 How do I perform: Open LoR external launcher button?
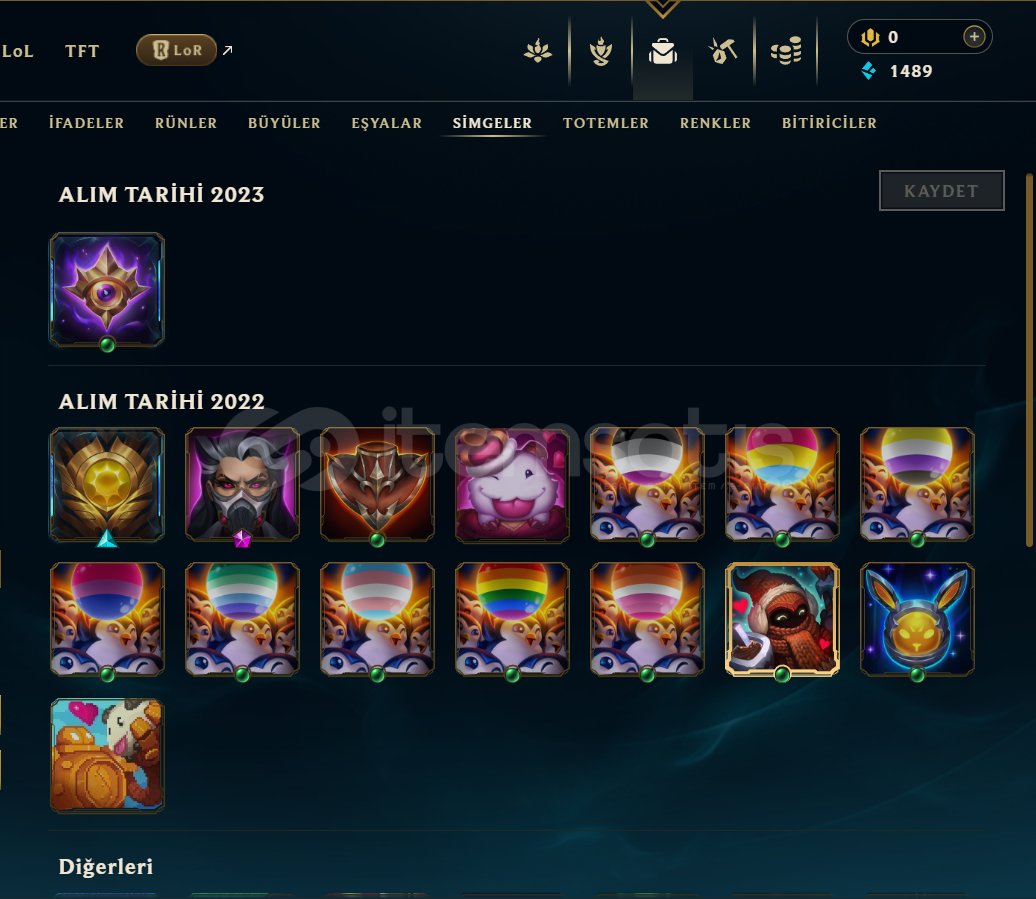176,50
